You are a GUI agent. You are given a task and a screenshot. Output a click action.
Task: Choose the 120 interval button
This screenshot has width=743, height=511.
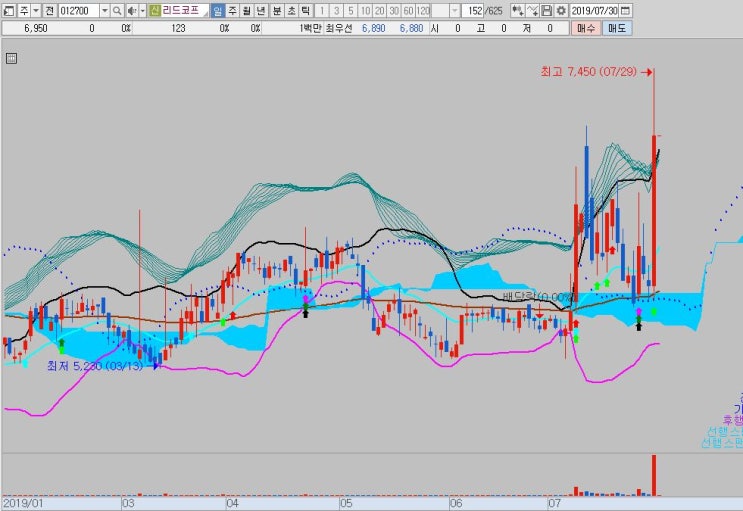423,10
